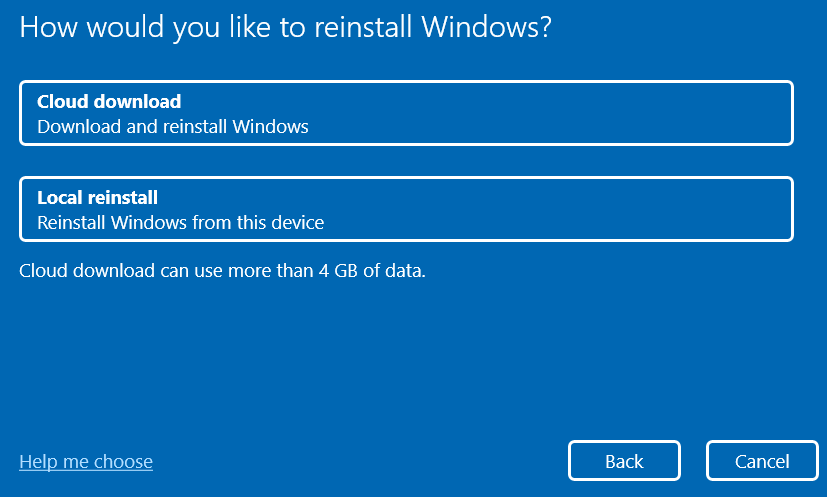Image resolution: width=827 pixels, height=497 pixels.
Task: Open the Help me choose link
Action: point(86,462)
